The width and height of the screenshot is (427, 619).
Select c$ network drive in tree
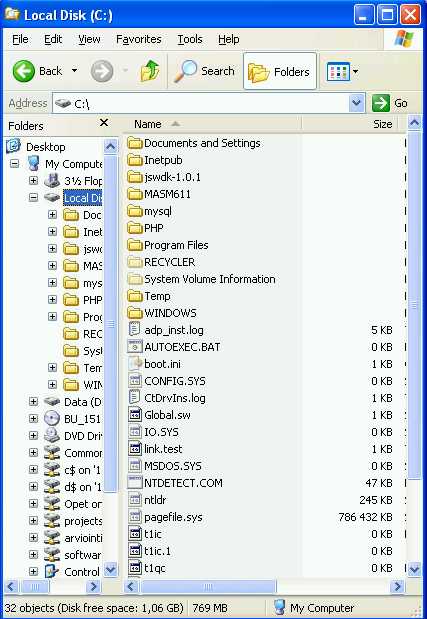click(82, 470)
